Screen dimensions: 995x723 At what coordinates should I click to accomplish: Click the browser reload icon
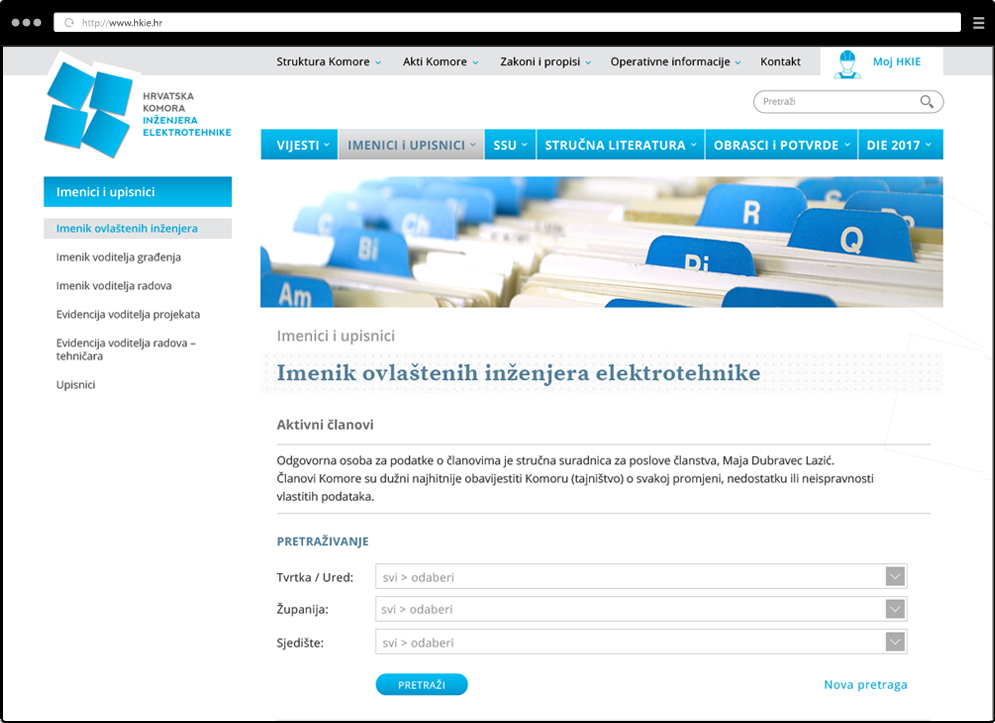[x=69, y=22]
